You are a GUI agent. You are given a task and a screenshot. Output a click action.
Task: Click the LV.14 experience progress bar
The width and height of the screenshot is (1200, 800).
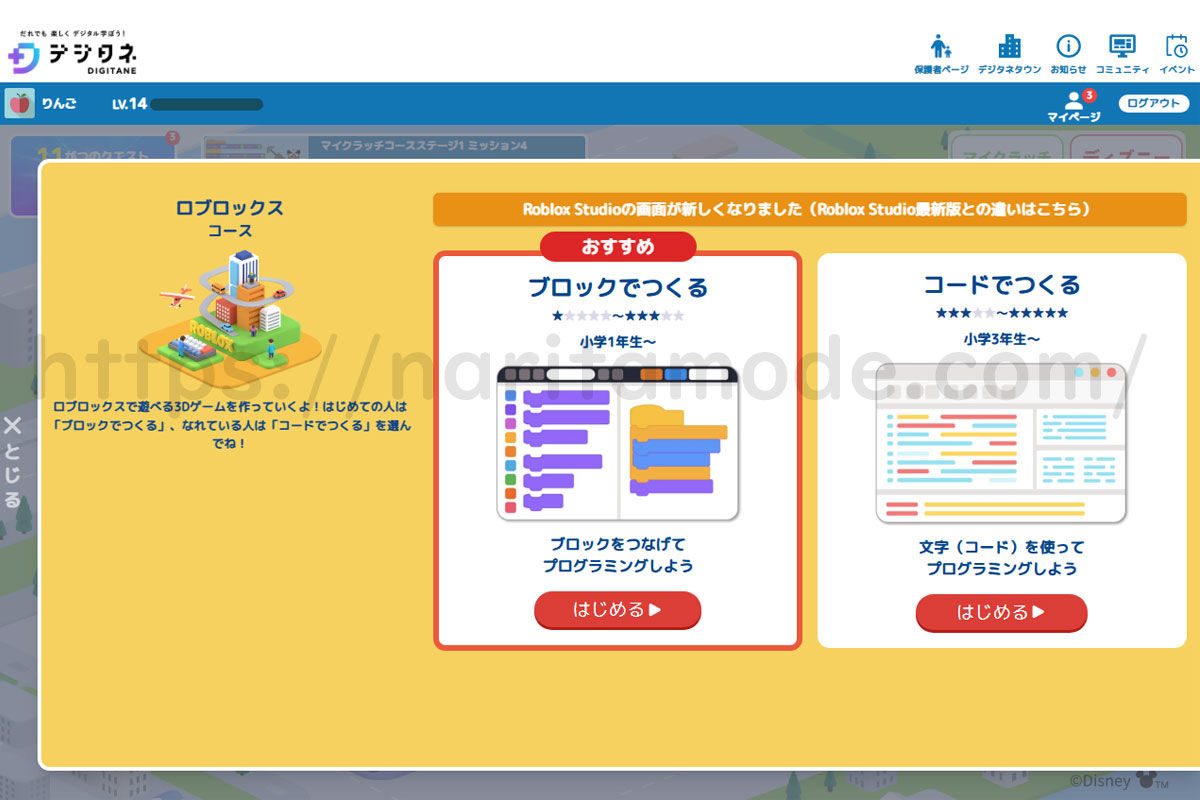(206, 104)
